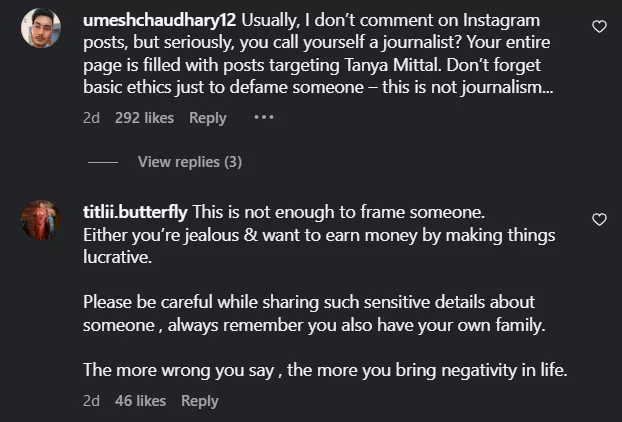Image resolution: width=622 pixels, height=422 pixels.
Task: Reply to titlii.butterfly's comment
Action: pos(200,401)
